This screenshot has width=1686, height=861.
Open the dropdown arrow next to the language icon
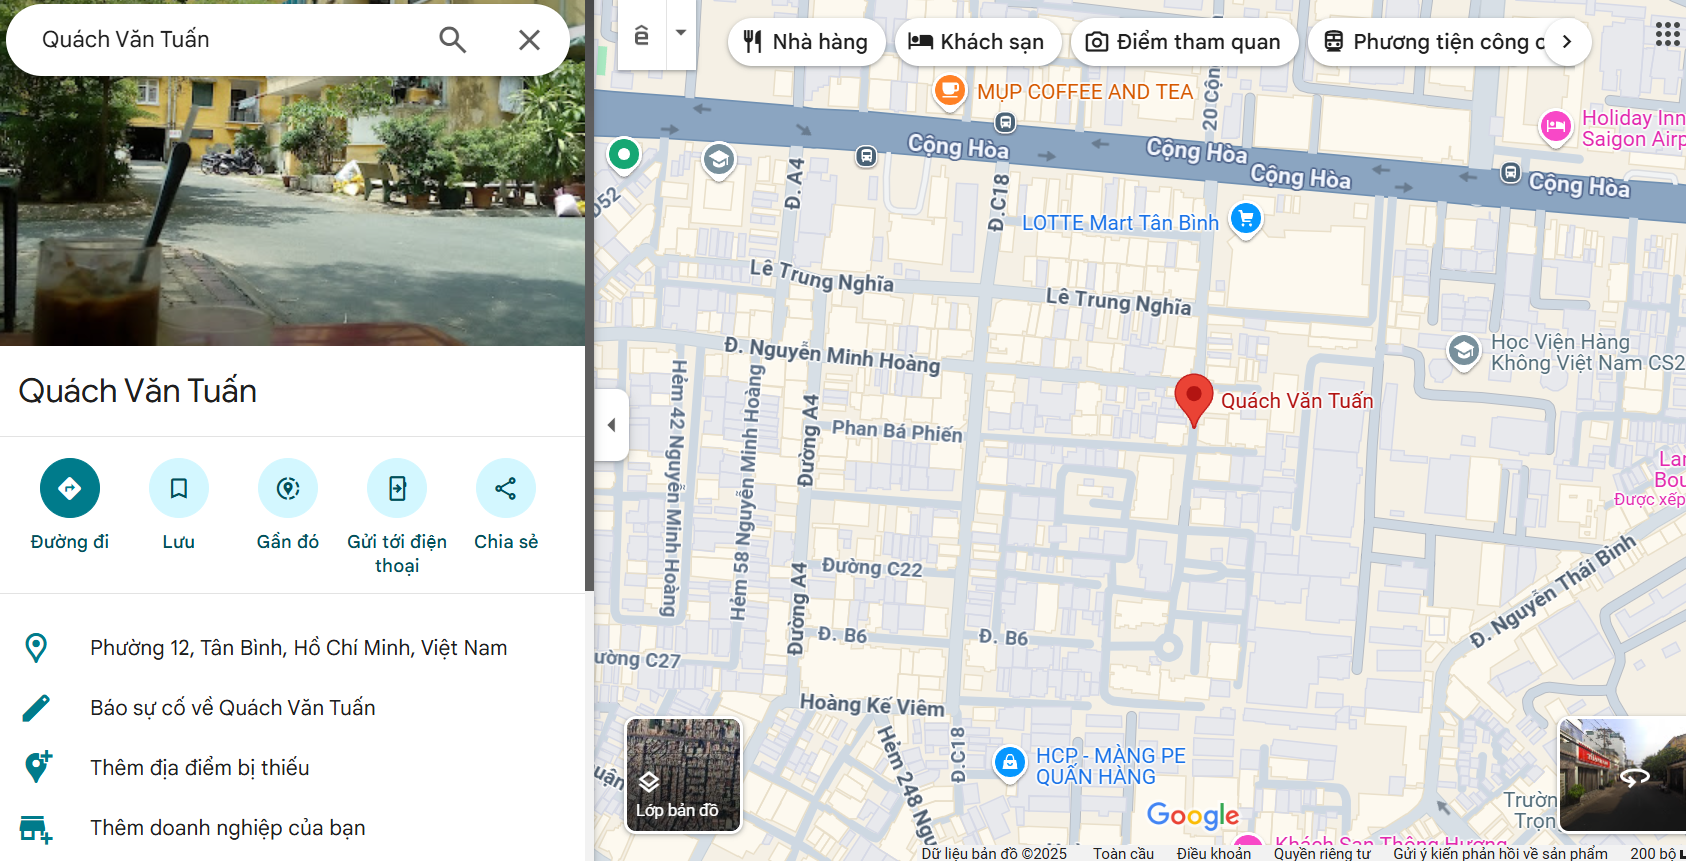[x=681, y=33]
